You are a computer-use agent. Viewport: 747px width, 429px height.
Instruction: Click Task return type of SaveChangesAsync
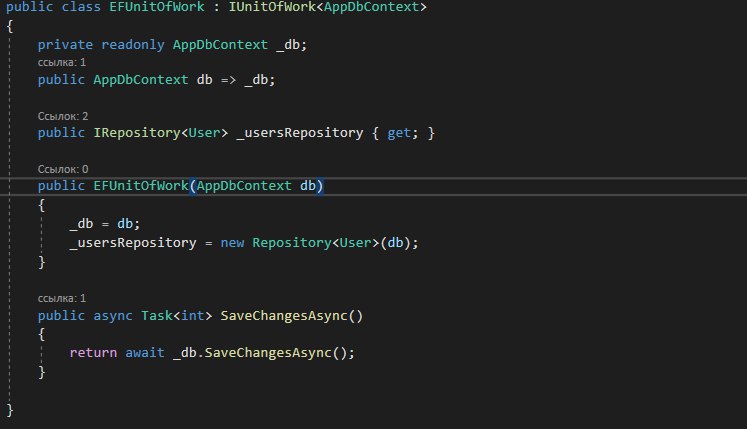(x=157, y=316)
